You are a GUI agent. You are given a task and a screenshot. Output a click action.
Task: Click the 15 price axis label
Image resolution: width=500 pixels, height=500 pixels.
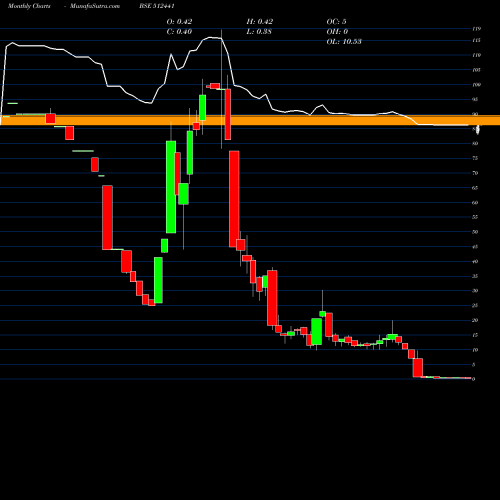475,335
